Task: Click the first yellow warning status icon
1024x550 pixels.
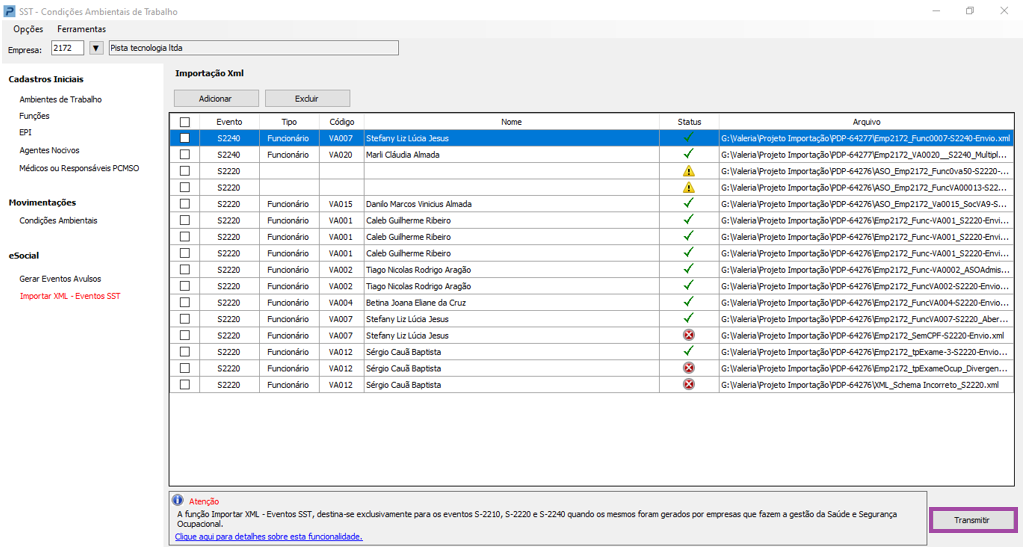Action: click(688, 171)
